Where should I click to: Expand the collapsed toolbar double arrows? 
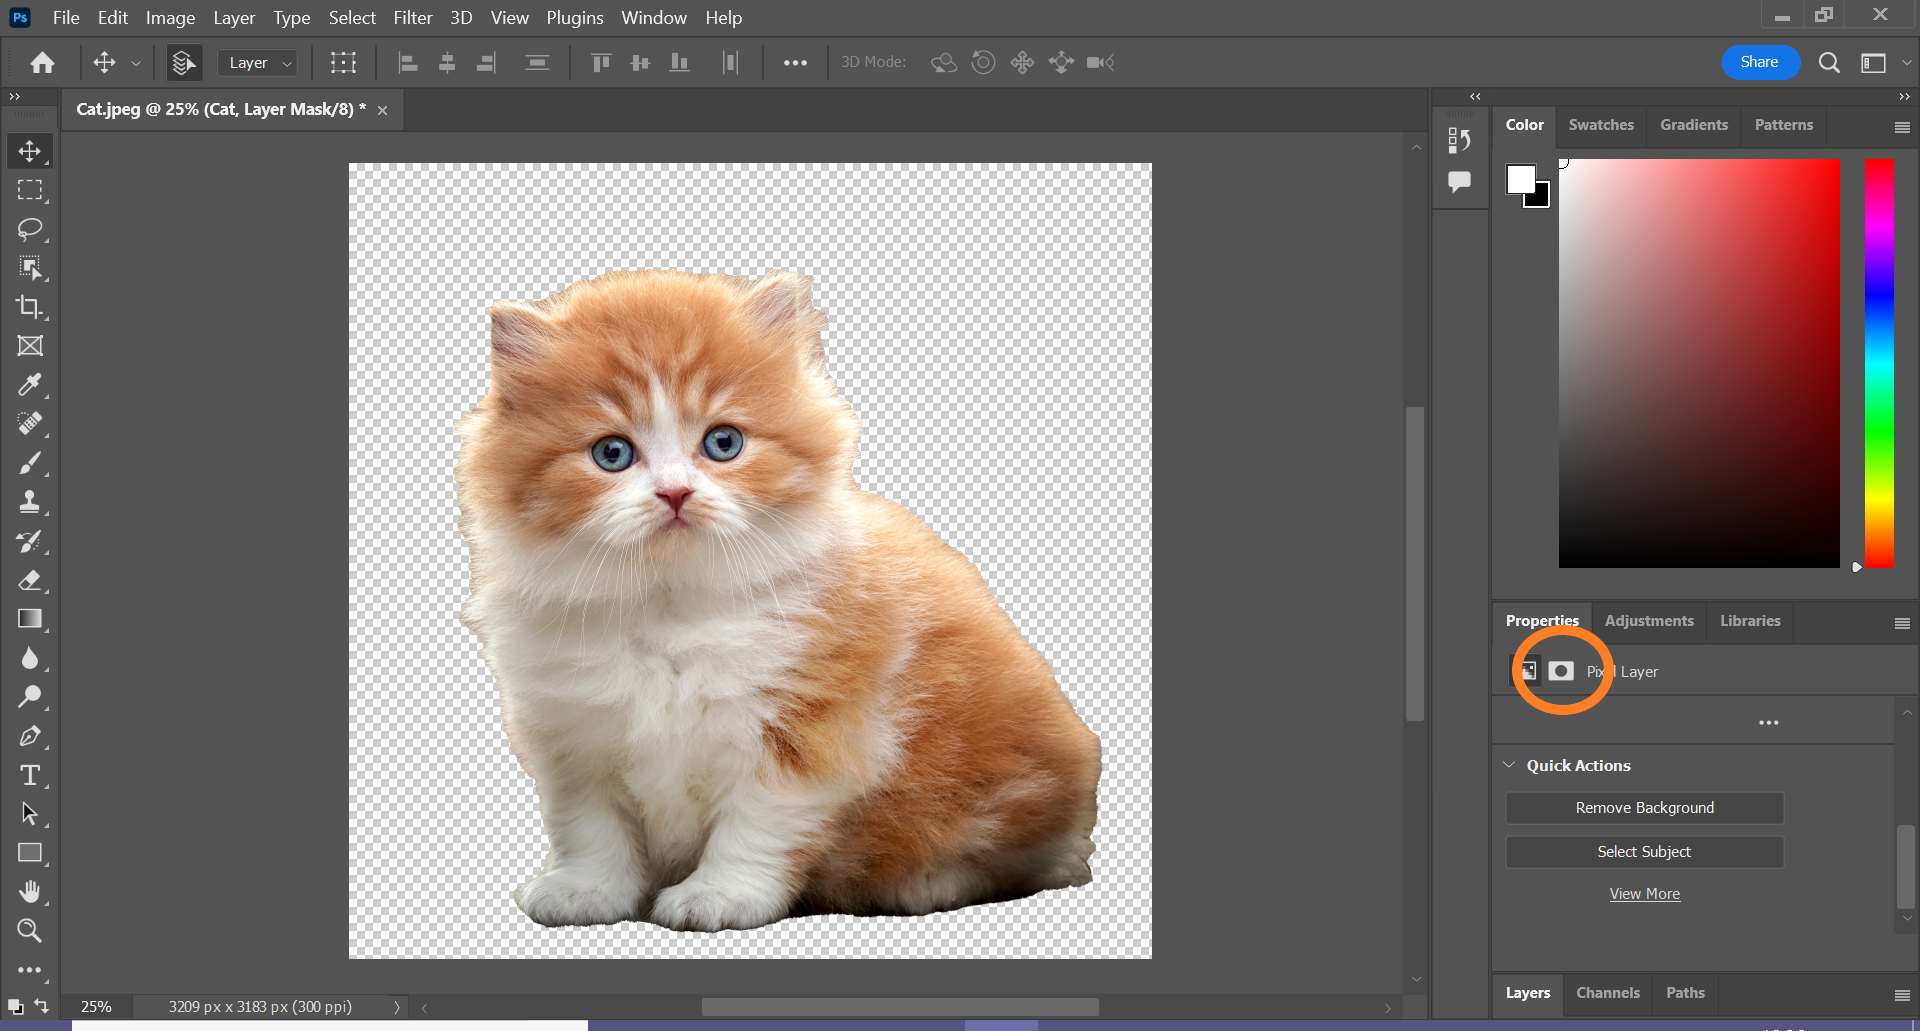point(14,97)
